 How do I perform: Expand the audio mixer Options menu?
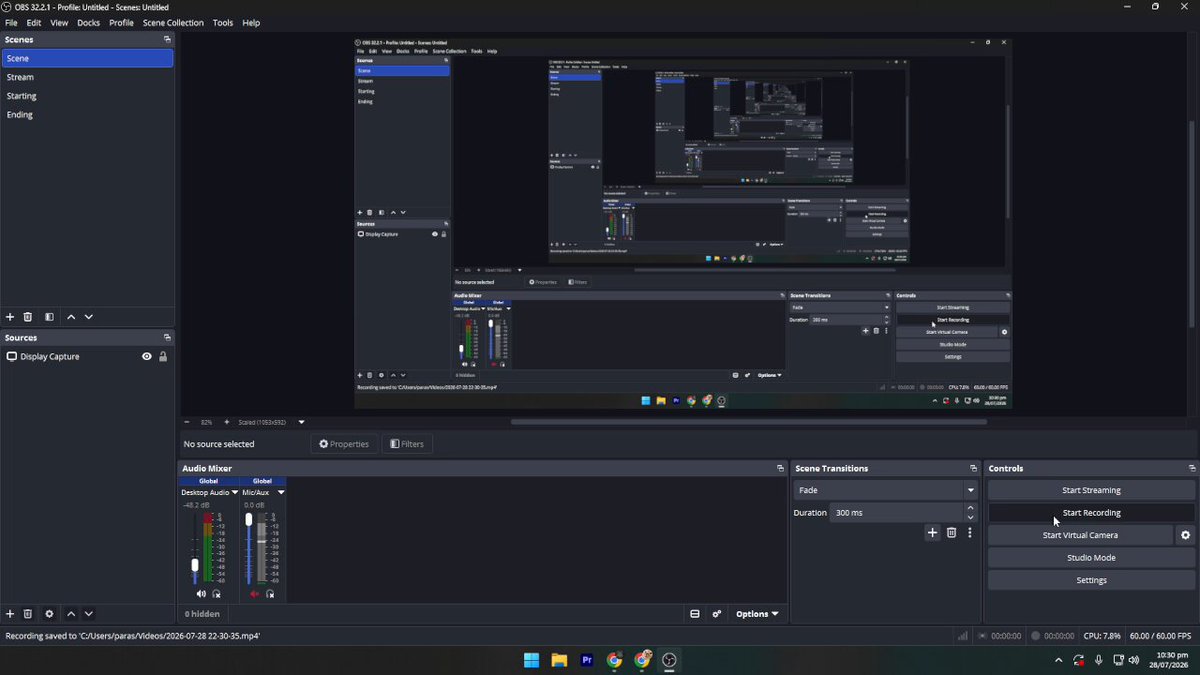coord(757,614)
